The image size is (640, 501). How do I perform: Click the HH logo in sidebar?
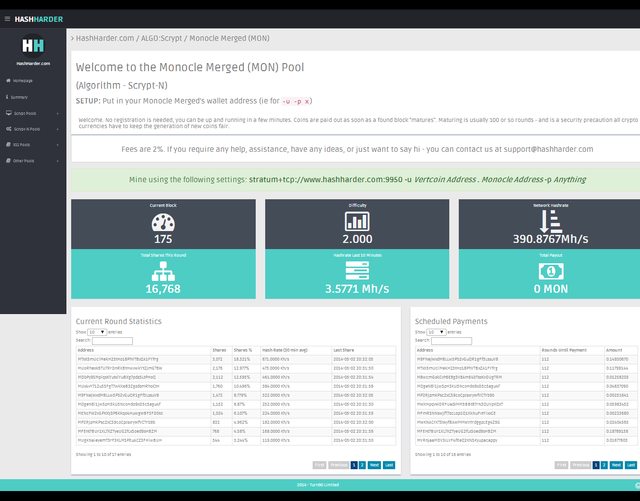click(x=33, y=45)
